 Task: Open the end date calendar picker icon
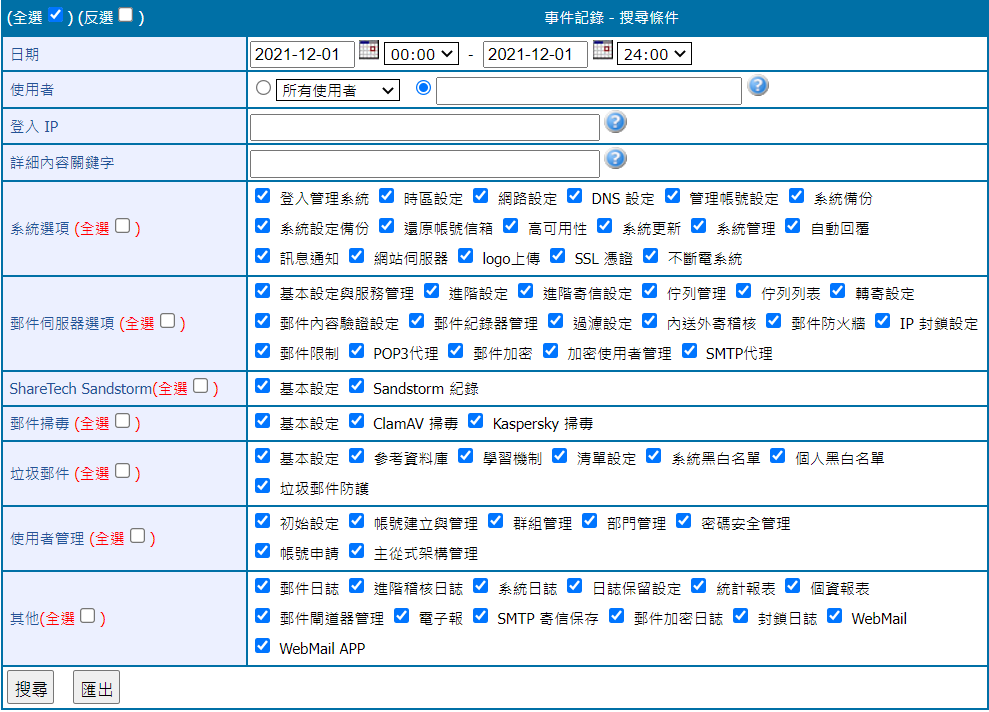[x=602, y=50]
